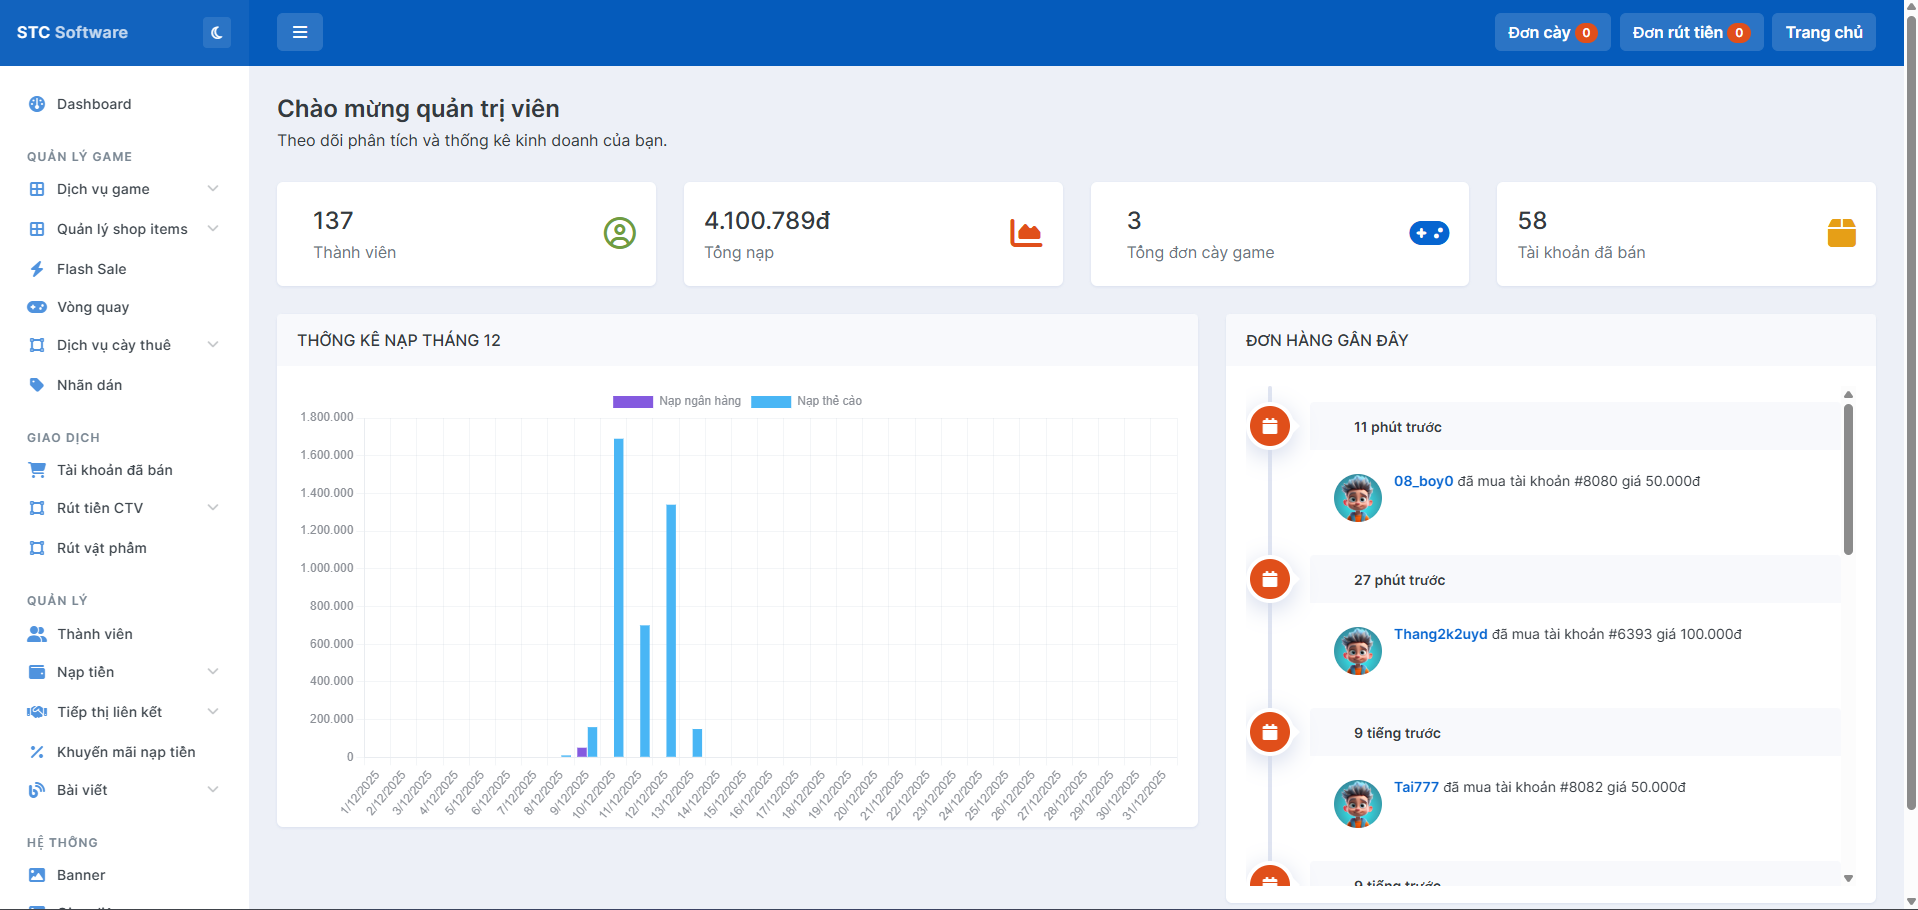Open user 08_boy0 profile link
The height and width of the screenshot is (910, 1918).
click(1423, 481)
